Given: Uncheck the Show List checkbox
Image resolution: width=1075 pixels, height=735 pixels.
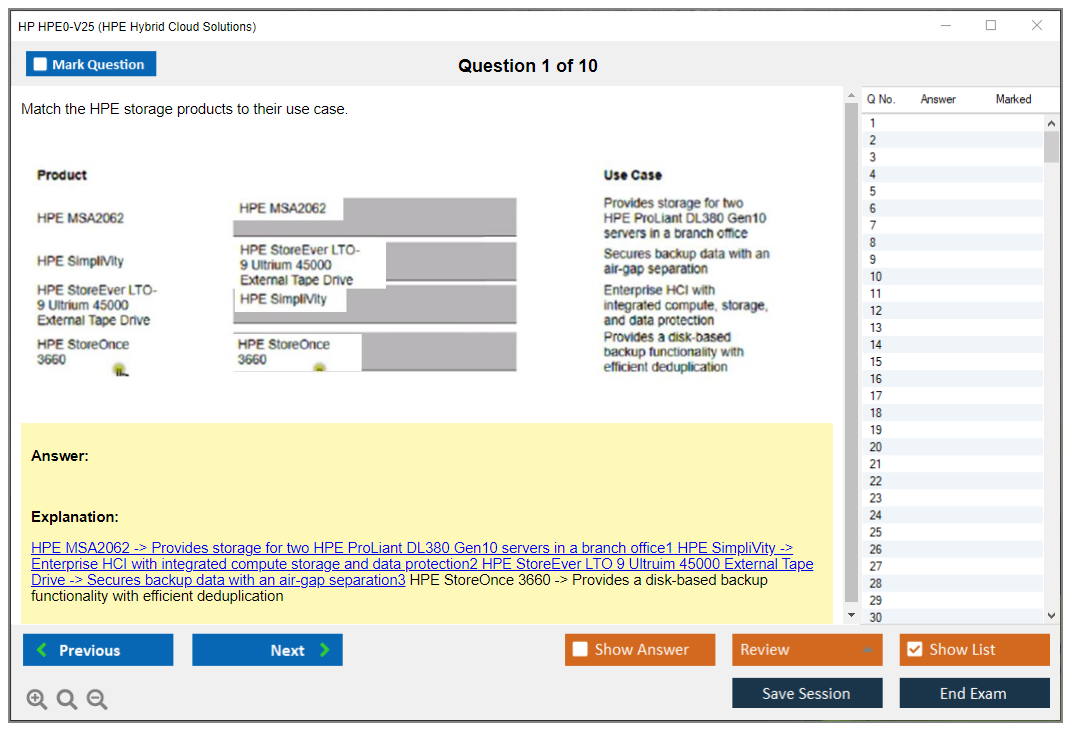Looking at the screenshot, I should [x=914, y=650].
